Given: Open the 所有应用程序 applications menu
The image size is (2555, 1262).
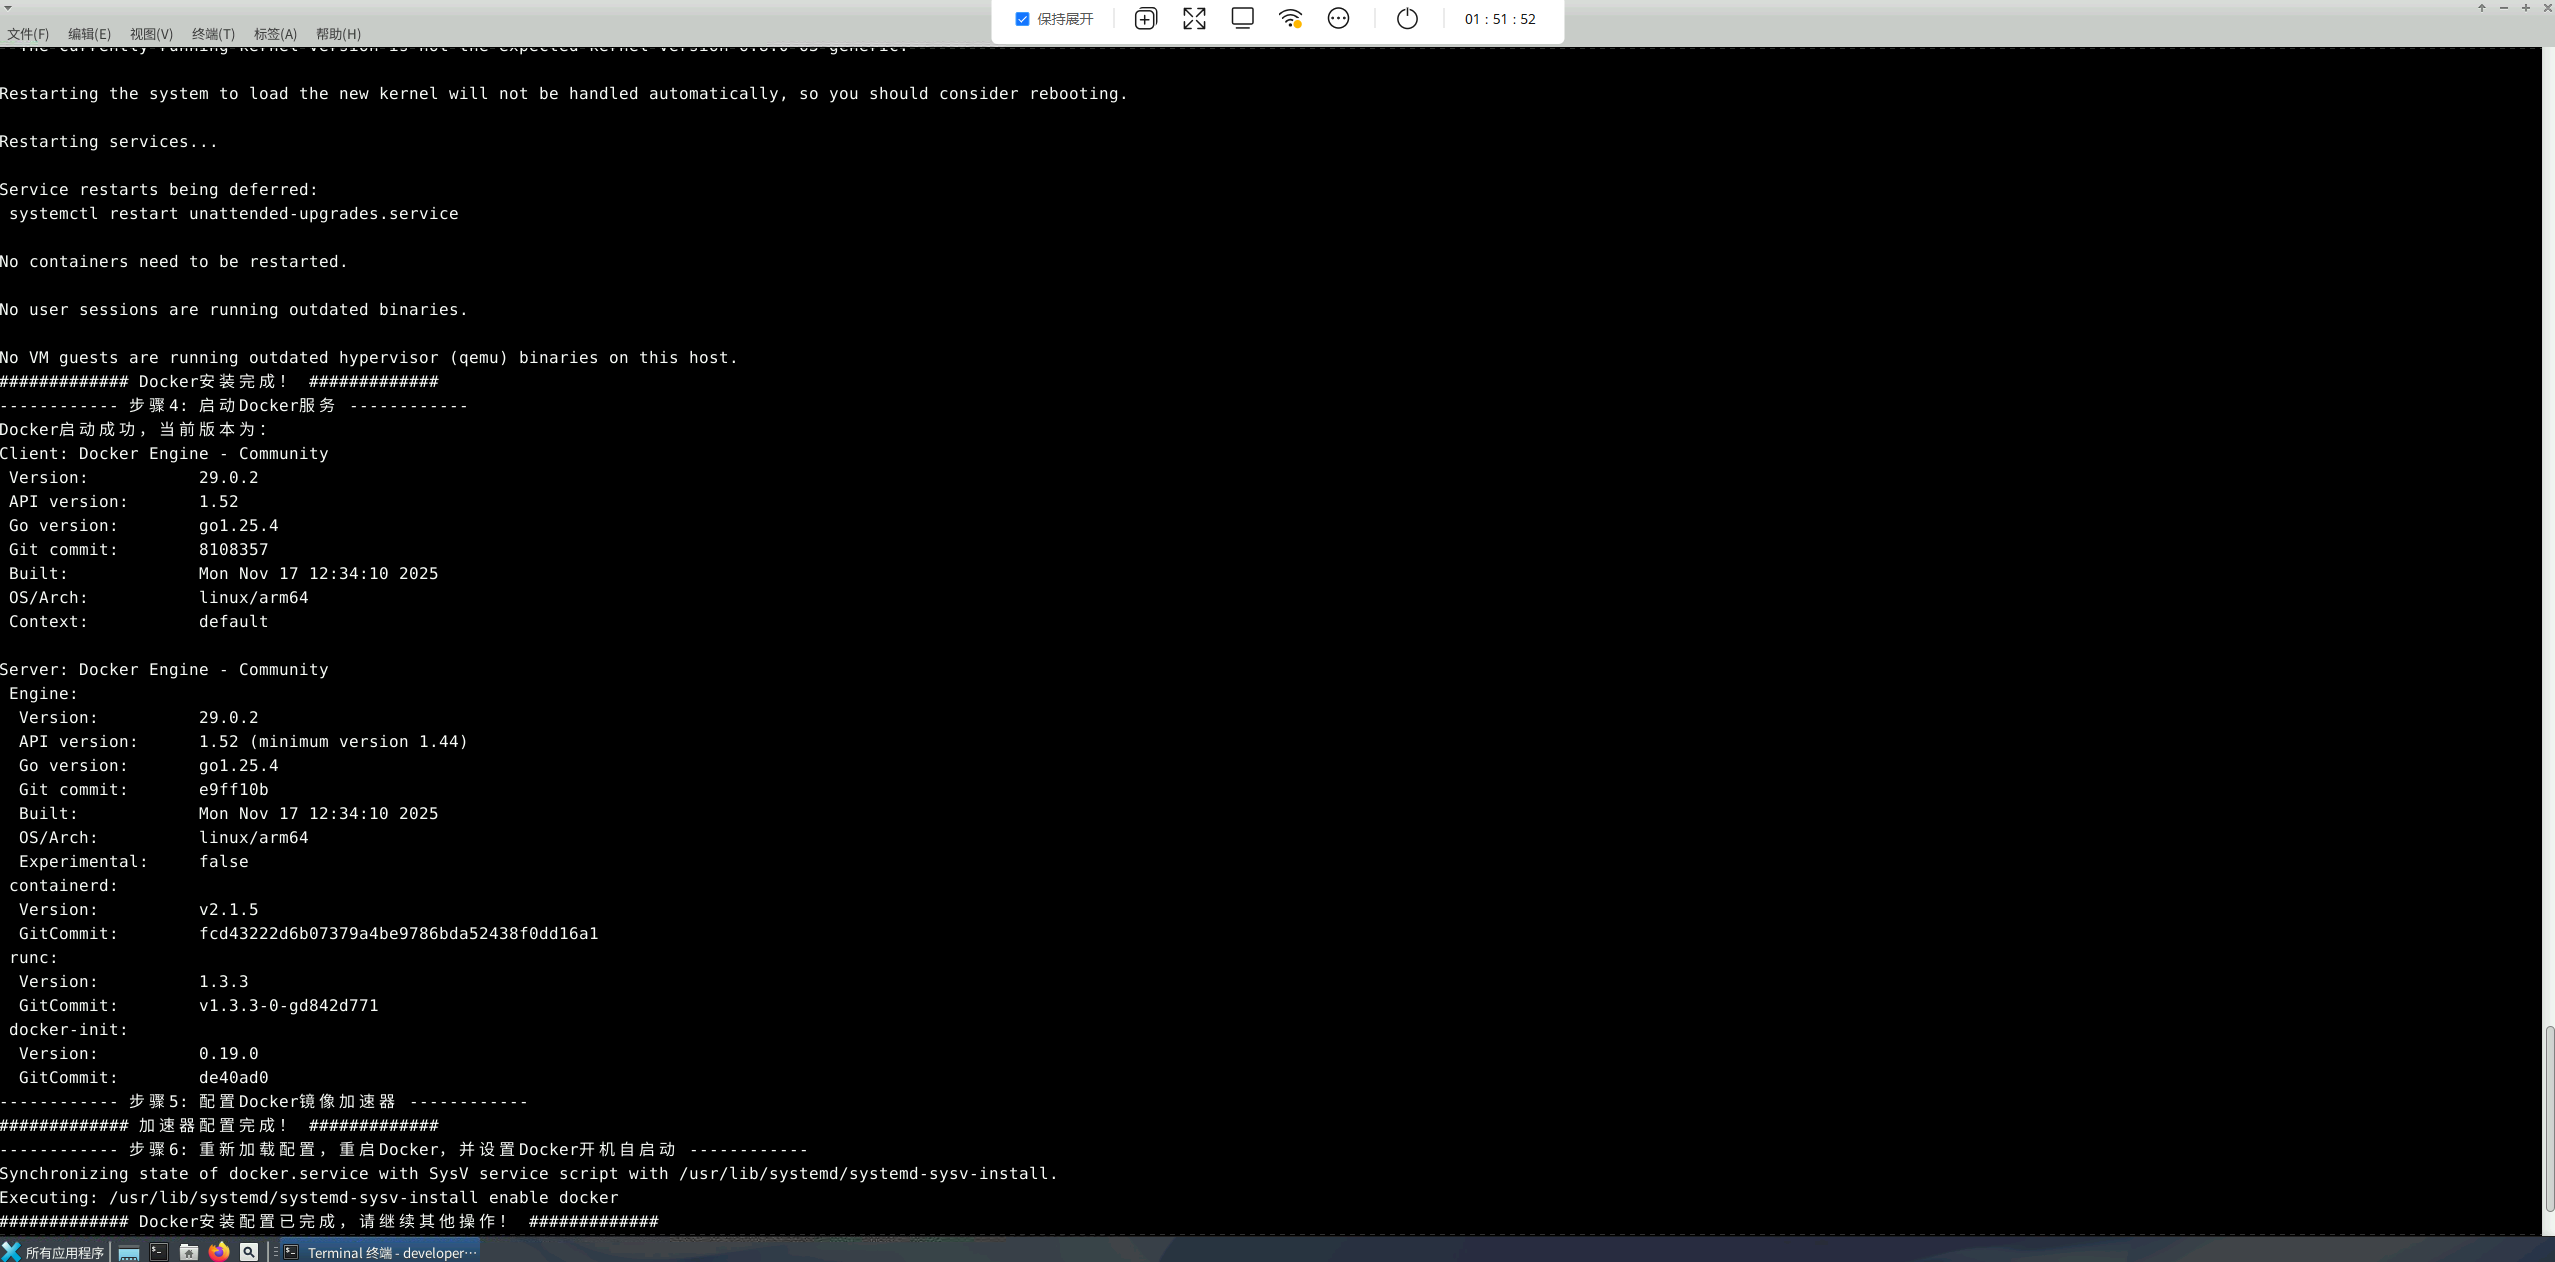Looking at the screenshot, I should click(54, 1252).
